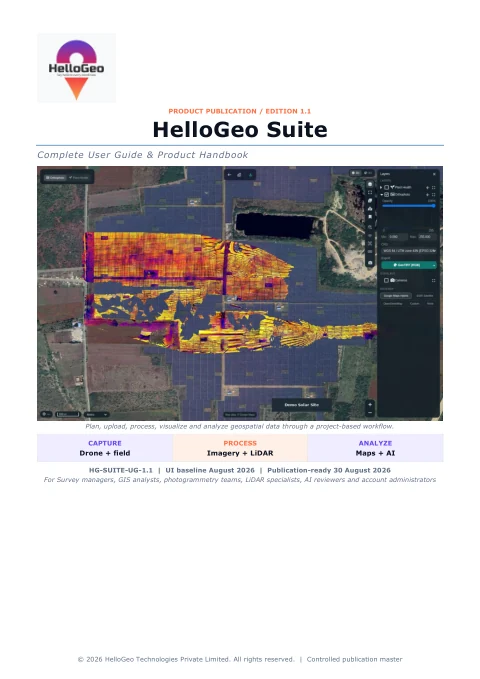Toggle the Cameras overlay checkbox

click(x=386, y=281)
